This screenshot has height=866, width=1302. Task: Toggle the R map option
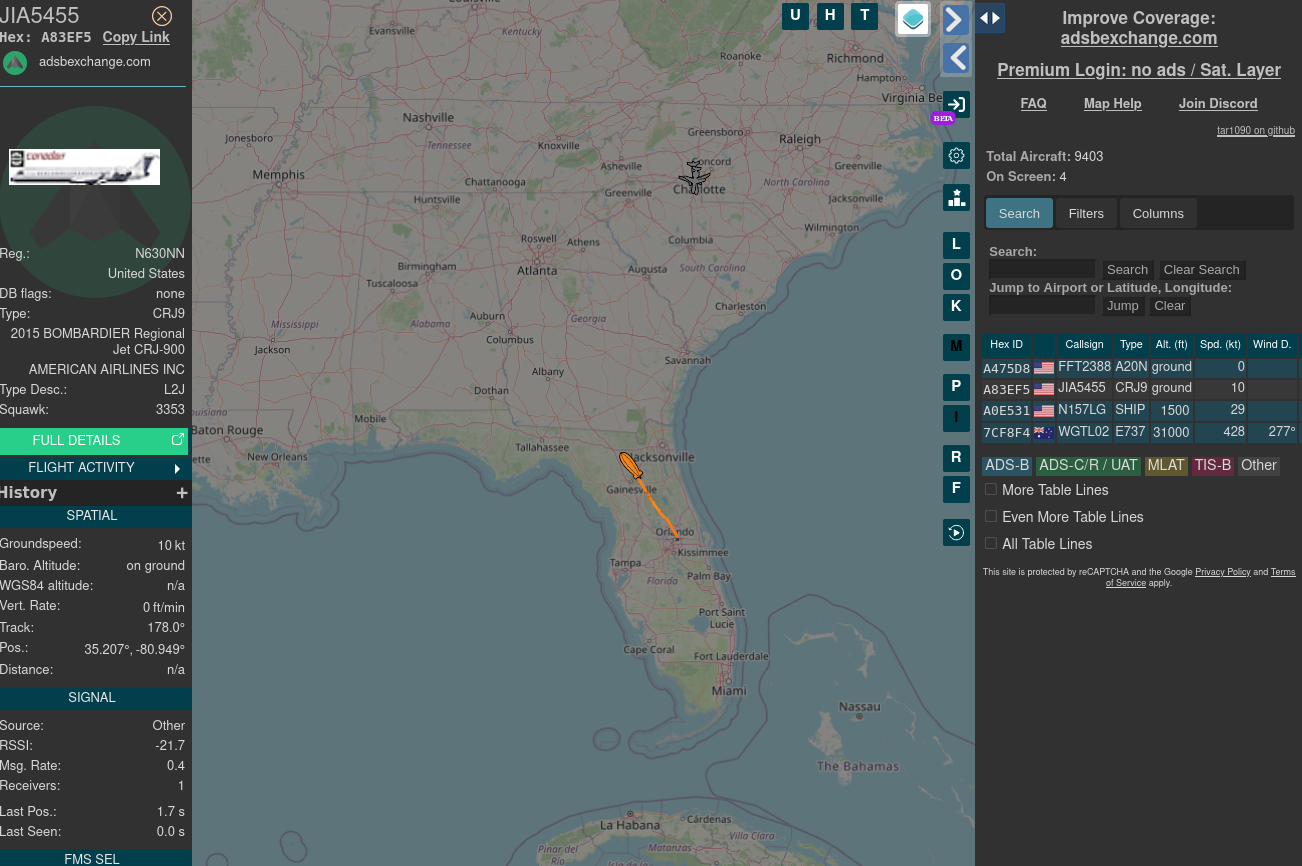[x=956, y=458]
